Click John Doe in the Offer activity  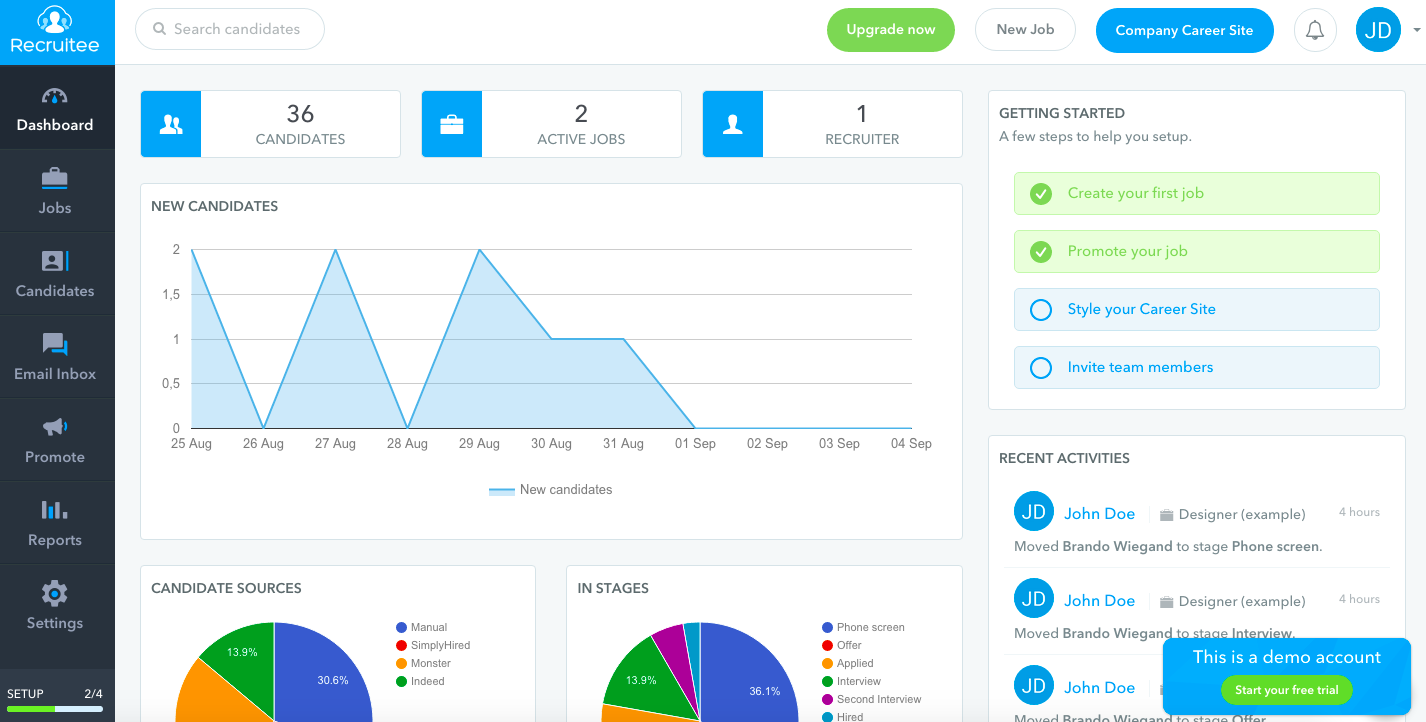coord(1099,688)
